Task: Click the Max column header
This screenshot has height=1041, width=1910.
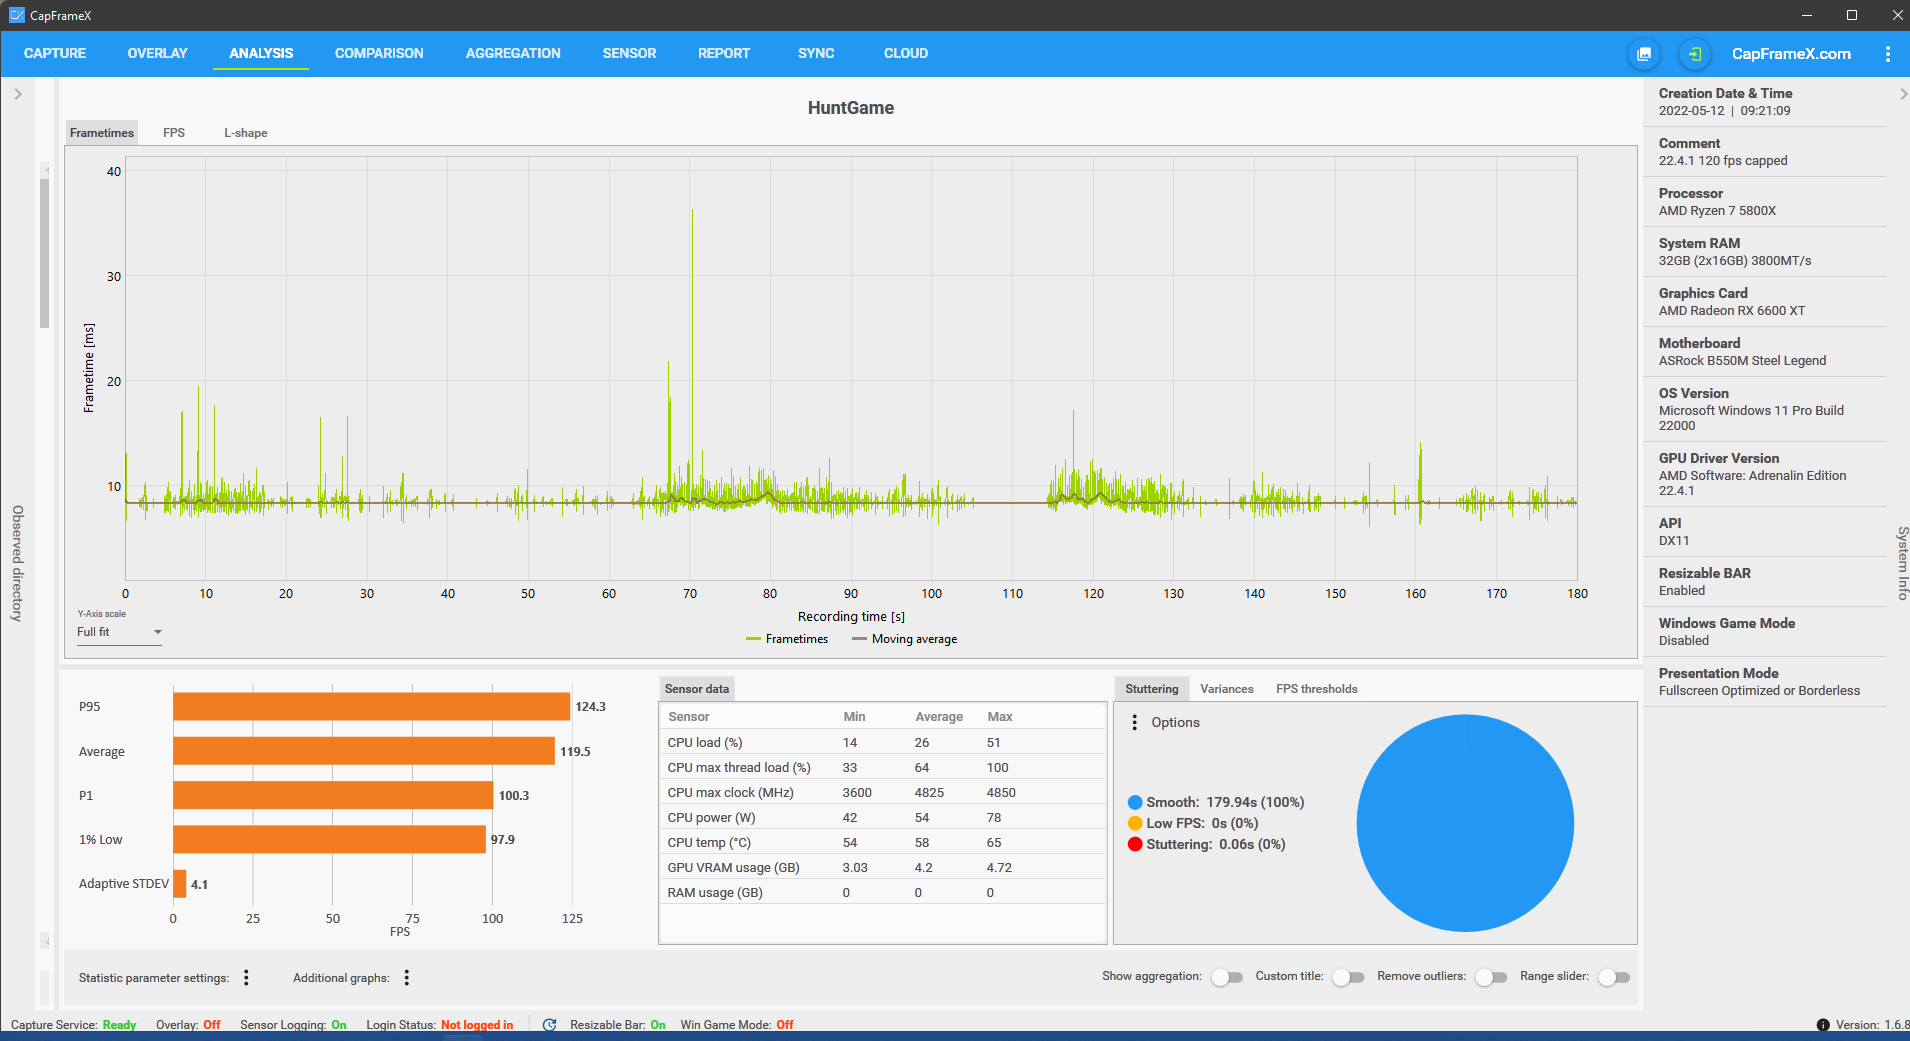Action: pos(1000,716)
